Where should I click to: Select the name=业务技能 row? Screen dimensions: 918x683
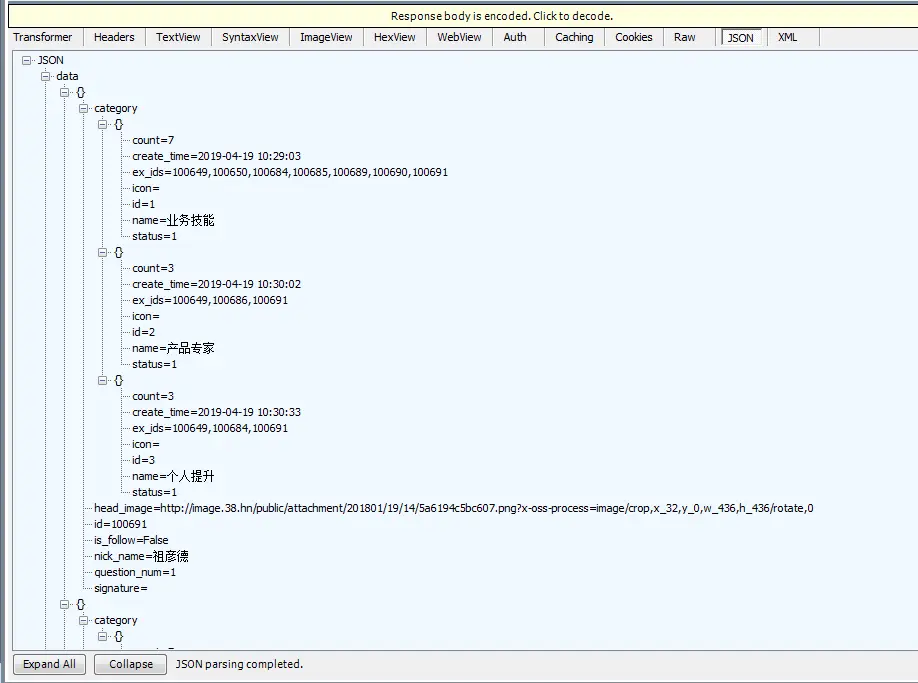pos(173,221)
